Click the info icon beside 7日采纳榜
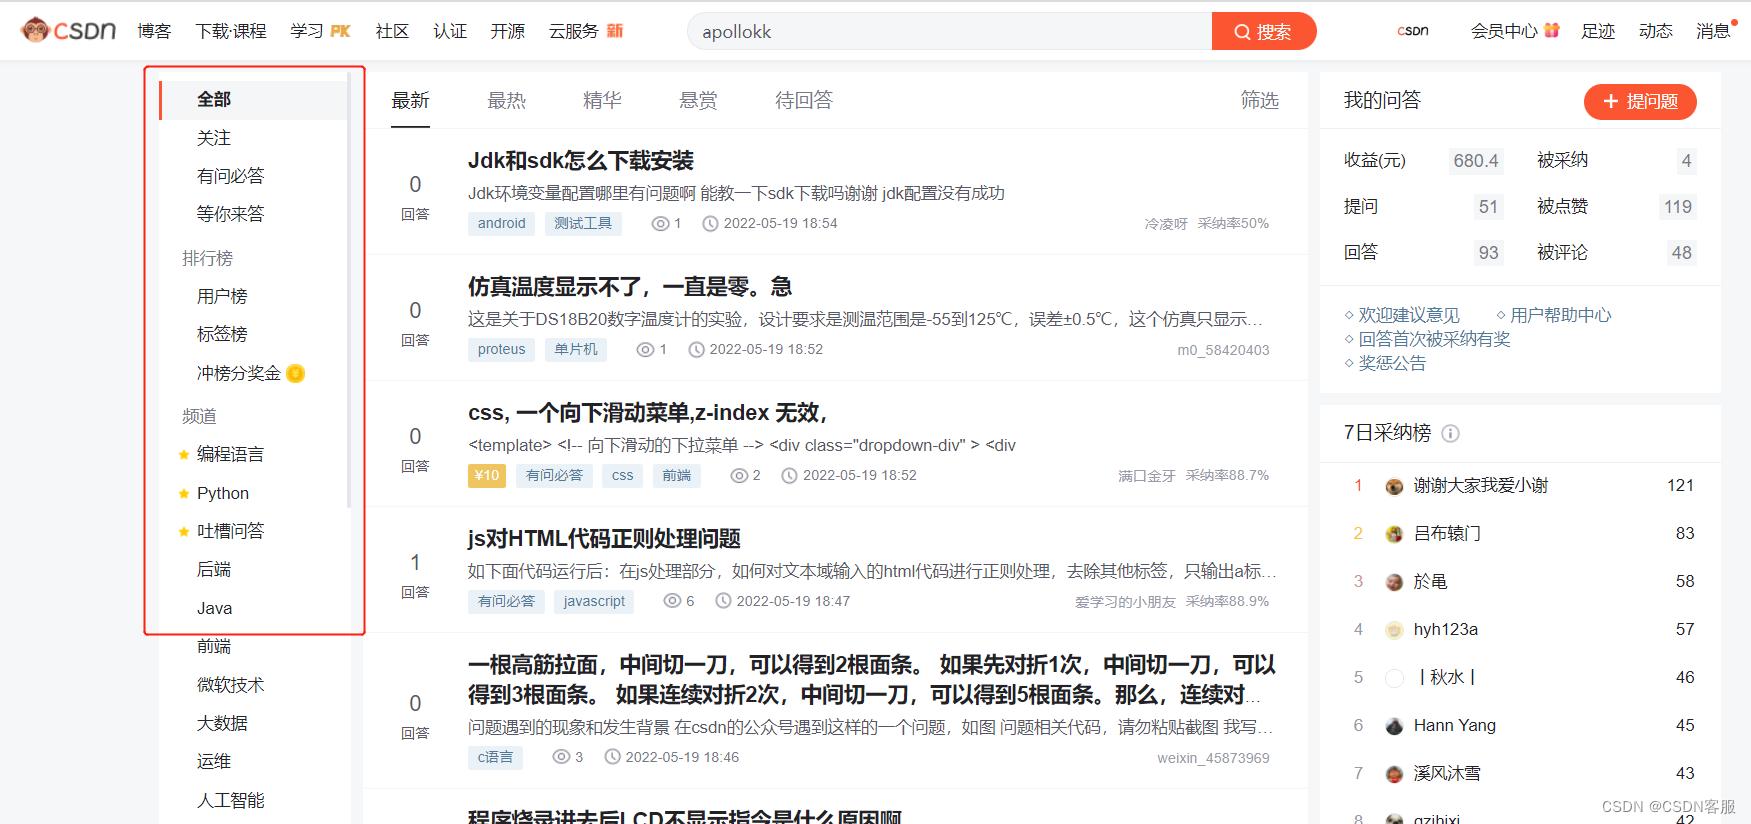This screenshot has width=1751, height=824. 1450,433
